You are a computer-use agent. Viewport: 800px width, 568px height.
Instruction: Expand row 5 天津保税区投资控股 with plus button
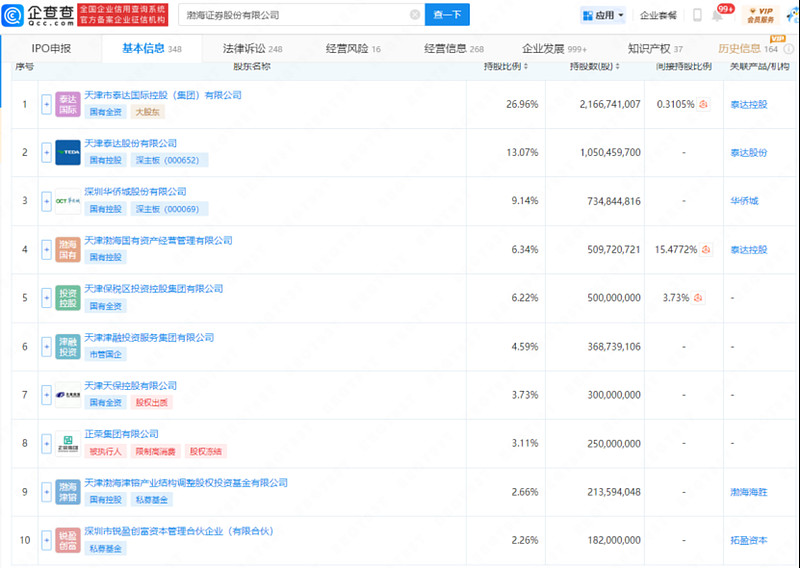[x=46, y=298]
